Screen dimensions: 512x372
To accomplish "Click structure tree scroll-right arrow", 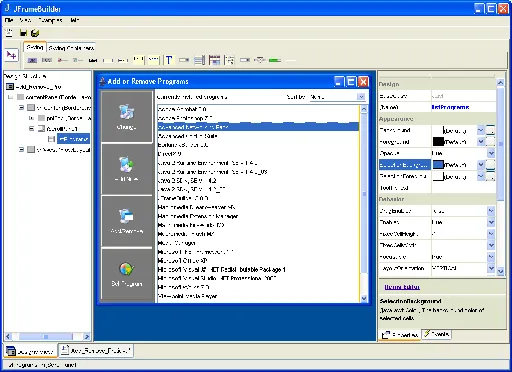I will point(87,337).
